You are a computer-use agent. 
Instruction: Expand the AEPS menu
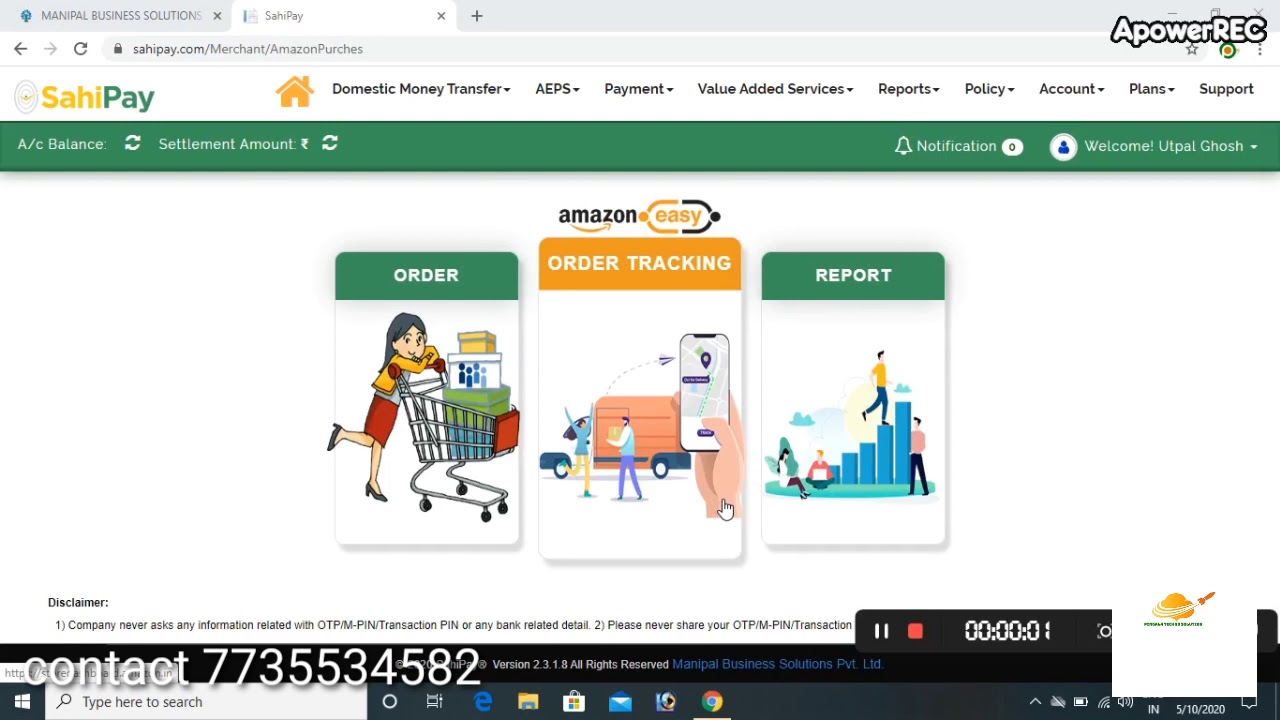[x=557, y=89]
